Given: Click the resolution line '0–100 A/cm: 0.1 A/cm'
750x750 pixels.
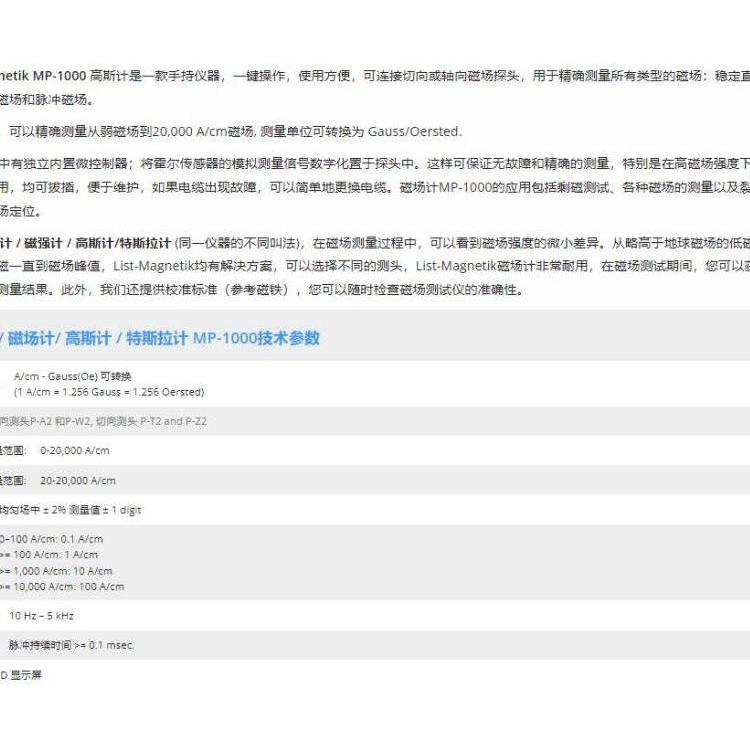Looking at the screenshot, I should tap(51, 539).
